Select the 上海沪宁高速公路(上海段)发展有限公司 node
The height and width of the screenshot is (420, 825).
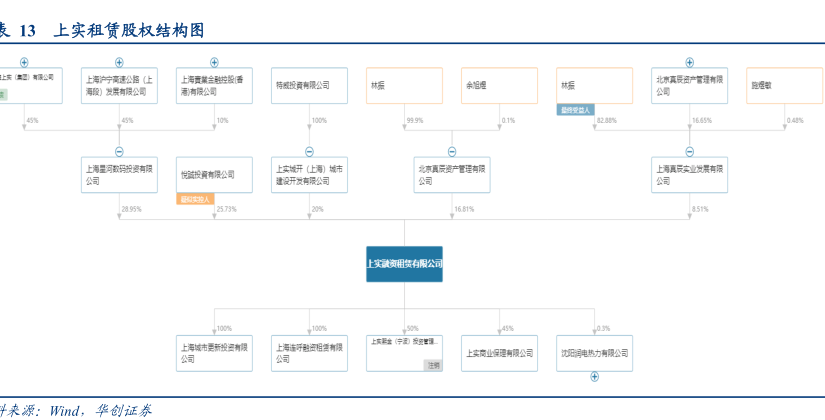click(119, 85)
